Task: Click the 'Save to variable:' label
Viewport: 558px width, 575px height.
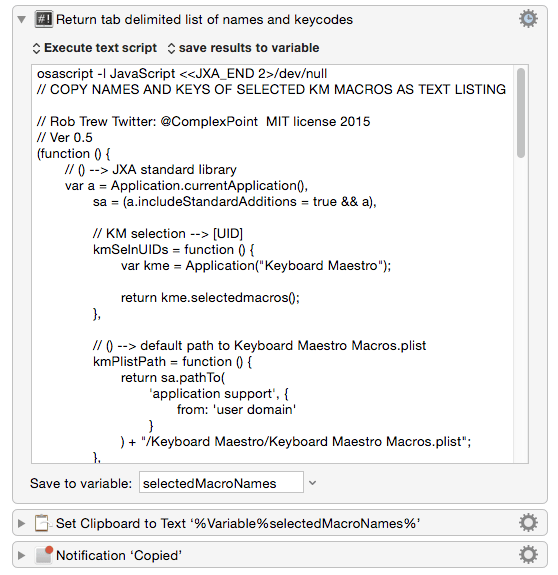Action: pos(81,483)
